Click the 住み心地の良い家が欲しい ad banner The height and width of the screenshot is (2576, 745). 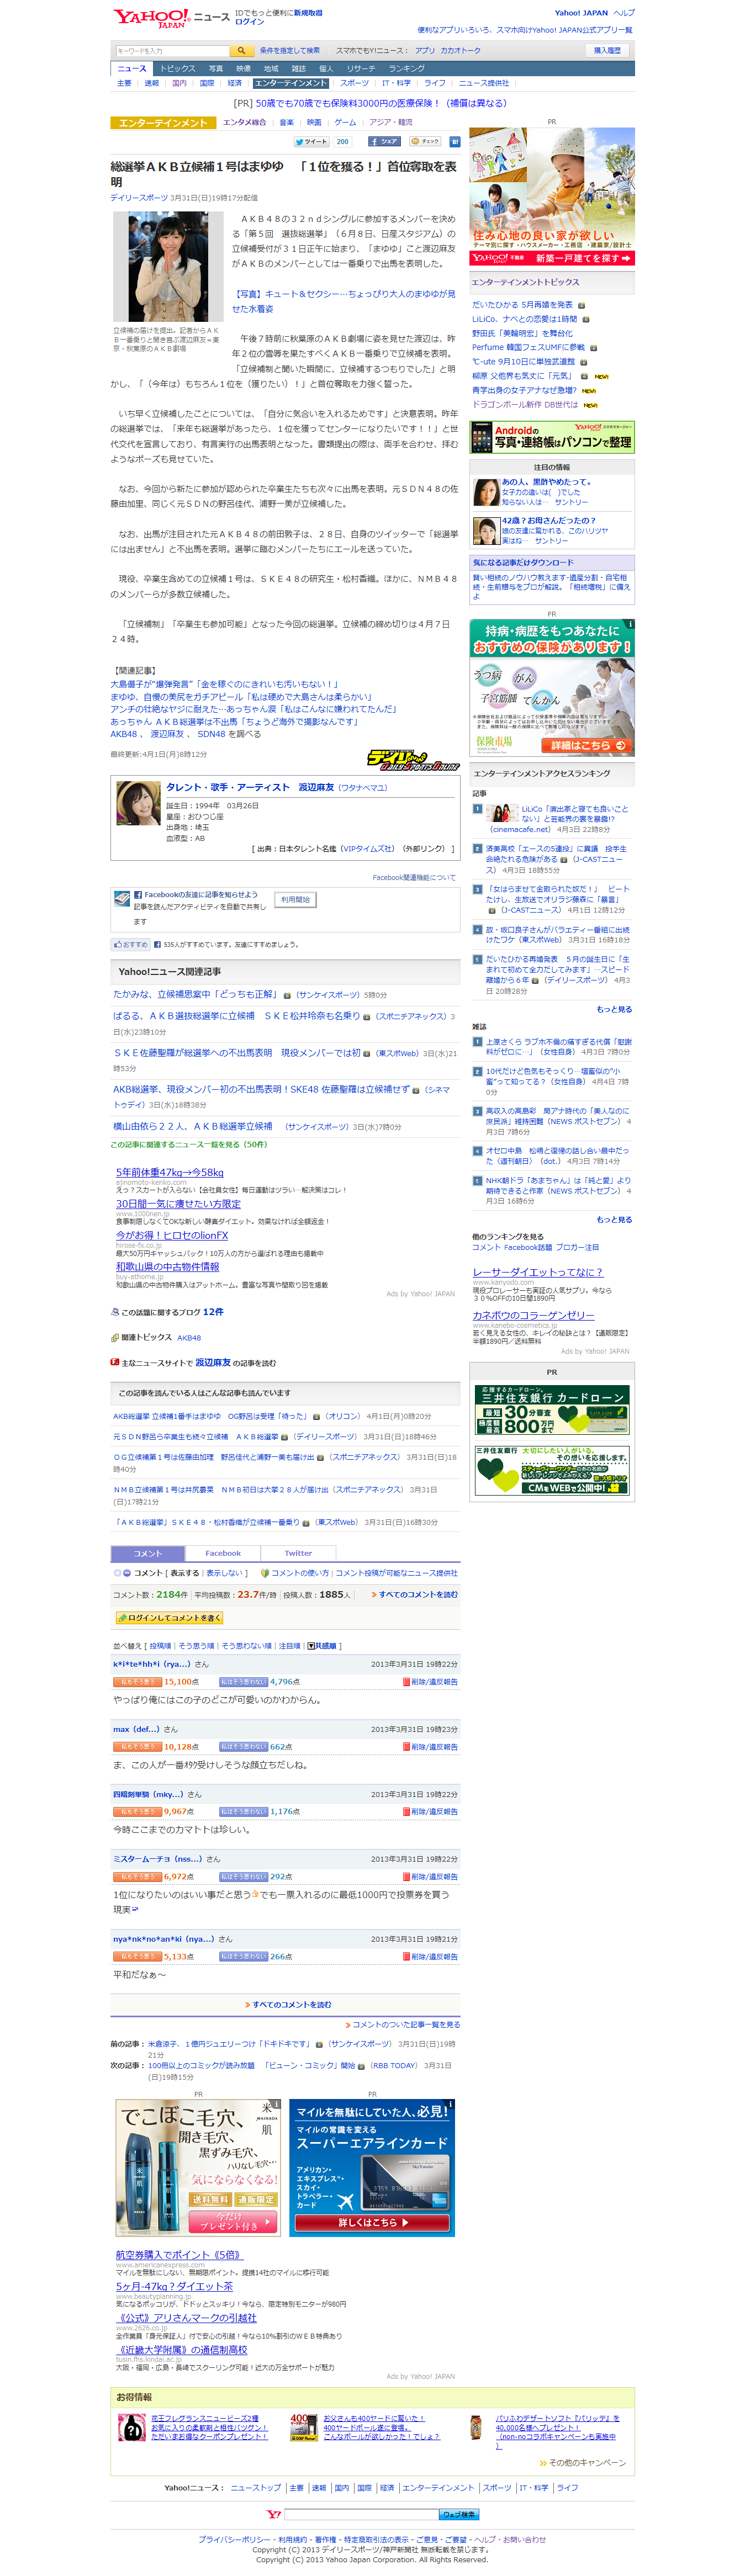[x=552, y=196]
